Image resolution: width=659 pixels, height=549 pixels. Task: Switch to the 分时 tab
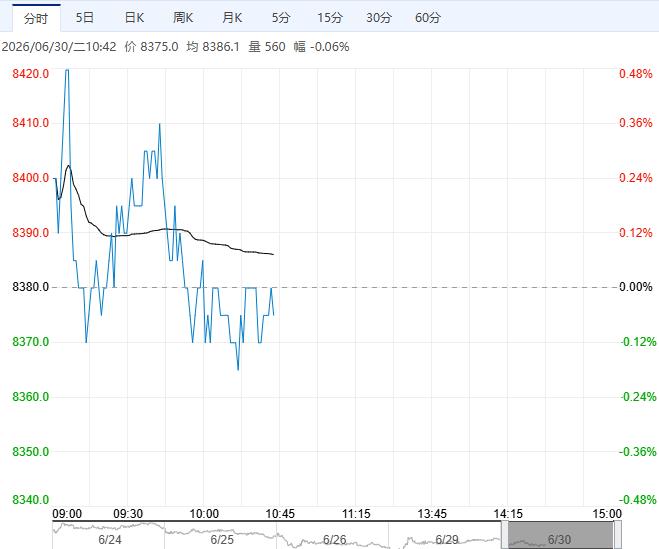pos(36,18)
